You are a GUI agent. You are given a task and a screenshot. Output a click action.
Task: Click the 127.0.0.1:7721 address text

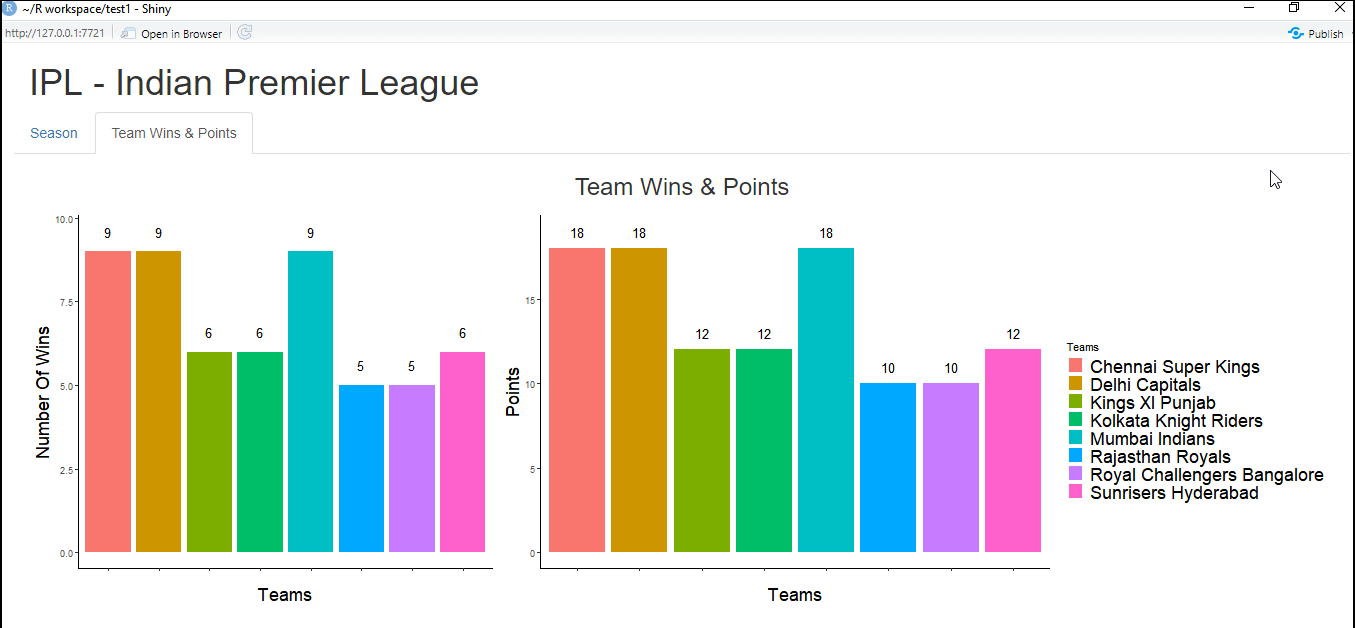click(x=55, y=33)
